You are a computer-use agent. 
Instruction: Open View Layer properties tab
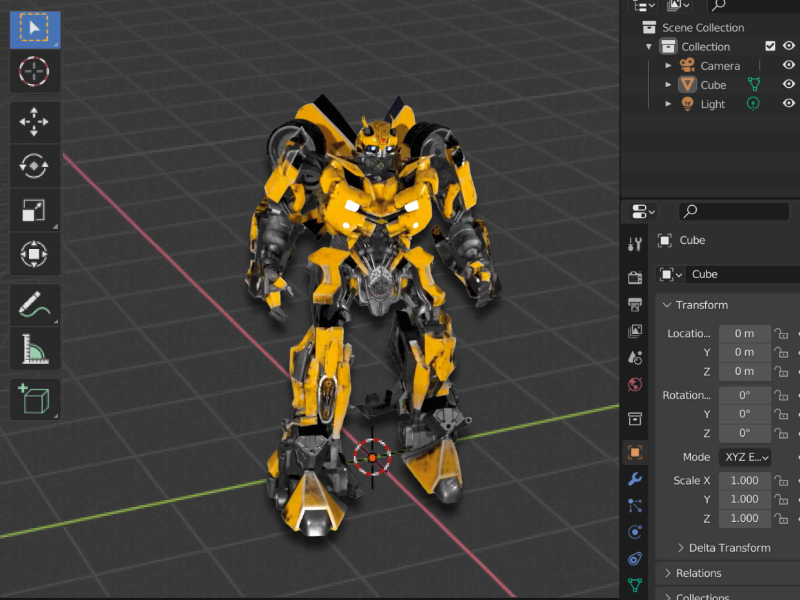tap(635, 331)
